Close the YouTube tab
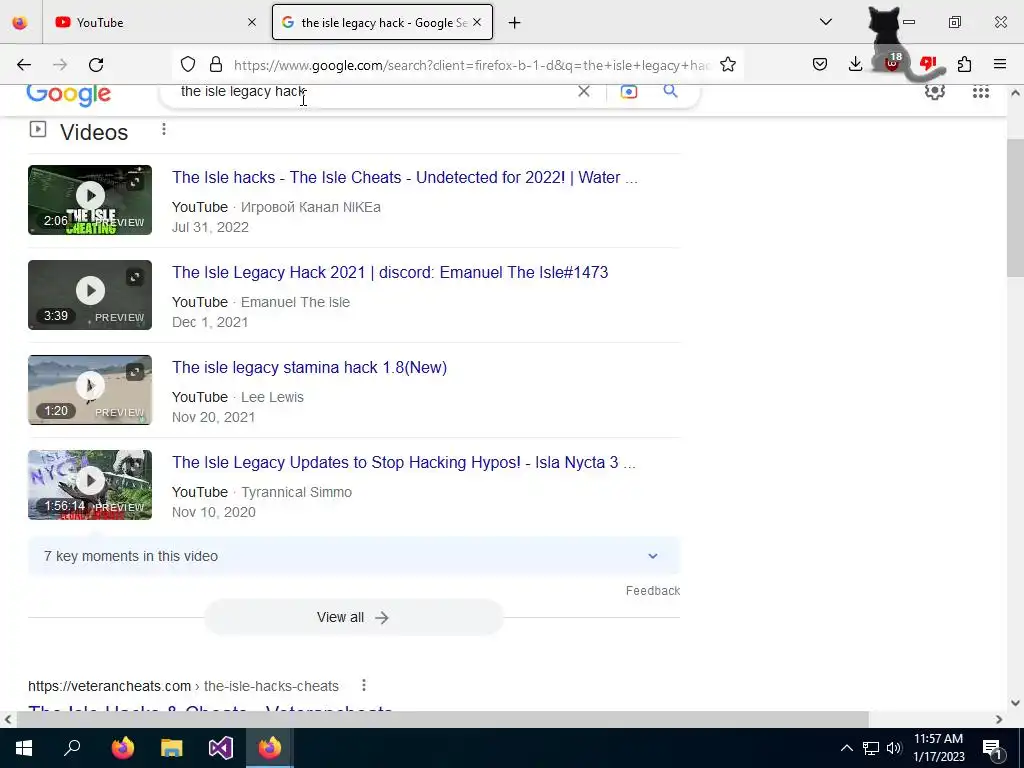1024x768 pixels. [252, 23]
